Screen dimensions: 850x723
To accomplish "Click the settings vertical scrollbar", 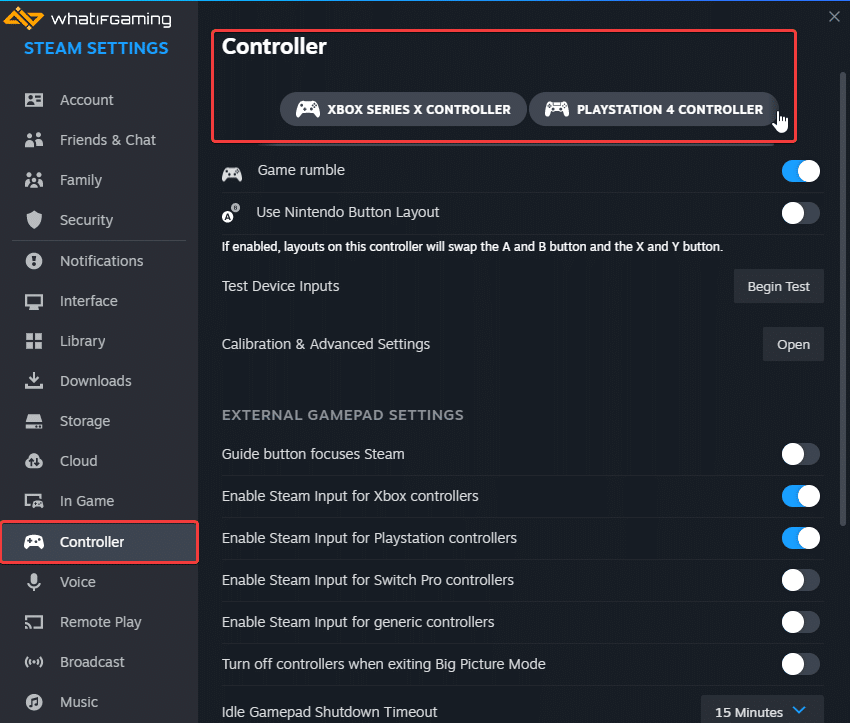I will pos(842,299).
